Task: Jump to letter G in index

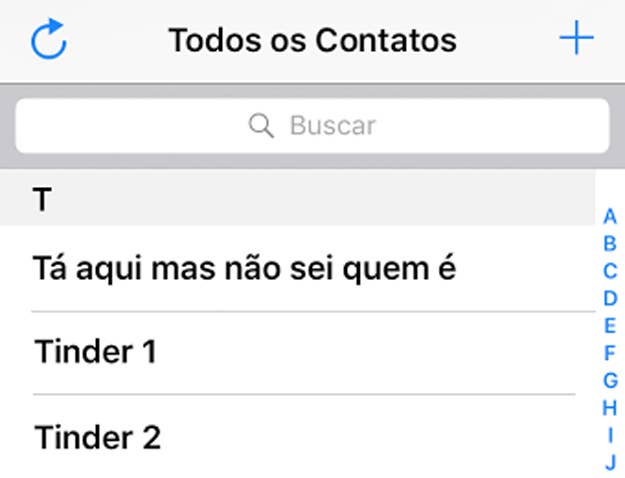Action: [x=610, y=380]
